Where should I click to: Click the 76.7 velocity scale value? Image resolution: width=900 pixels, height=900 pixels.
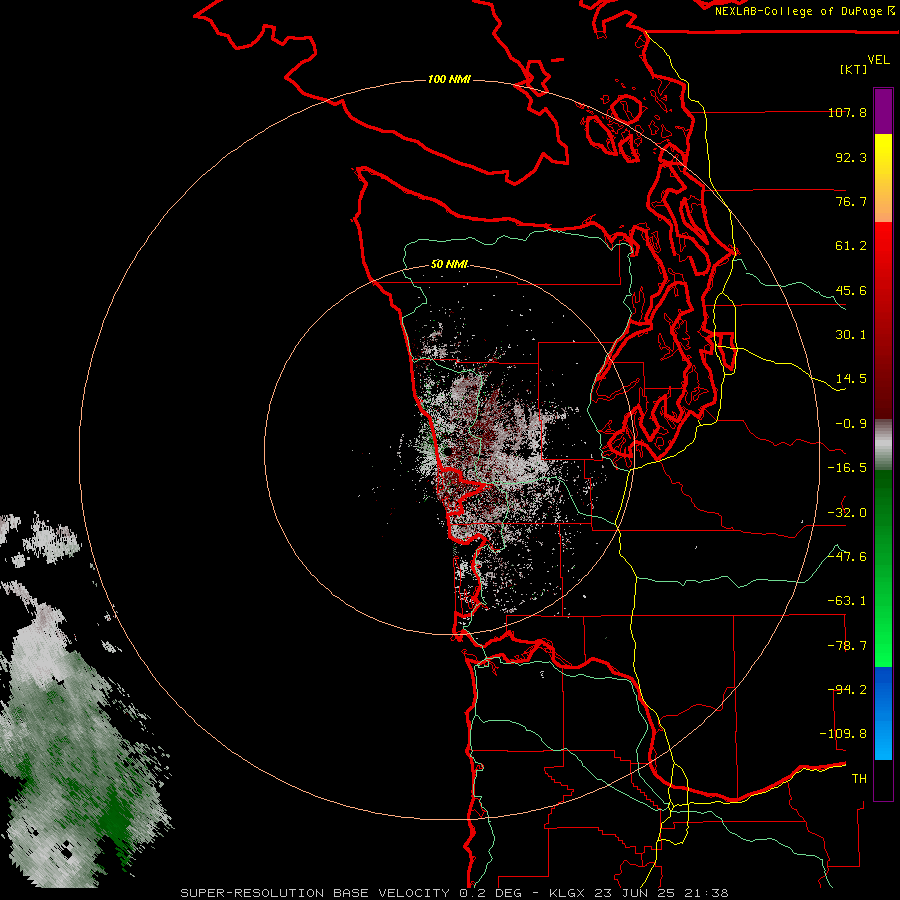coord(851,201)
